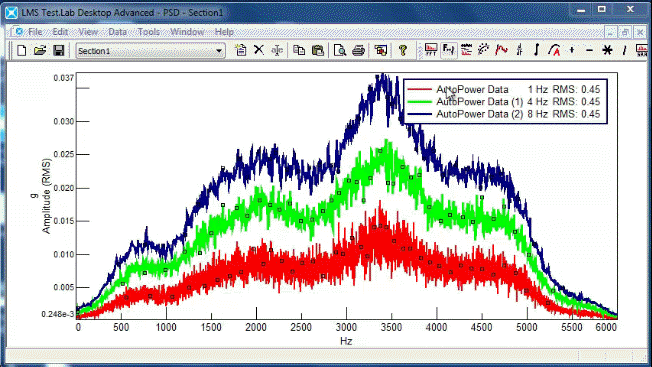Click the asterisk (multiply) operator icon

(x=607, y=50)
